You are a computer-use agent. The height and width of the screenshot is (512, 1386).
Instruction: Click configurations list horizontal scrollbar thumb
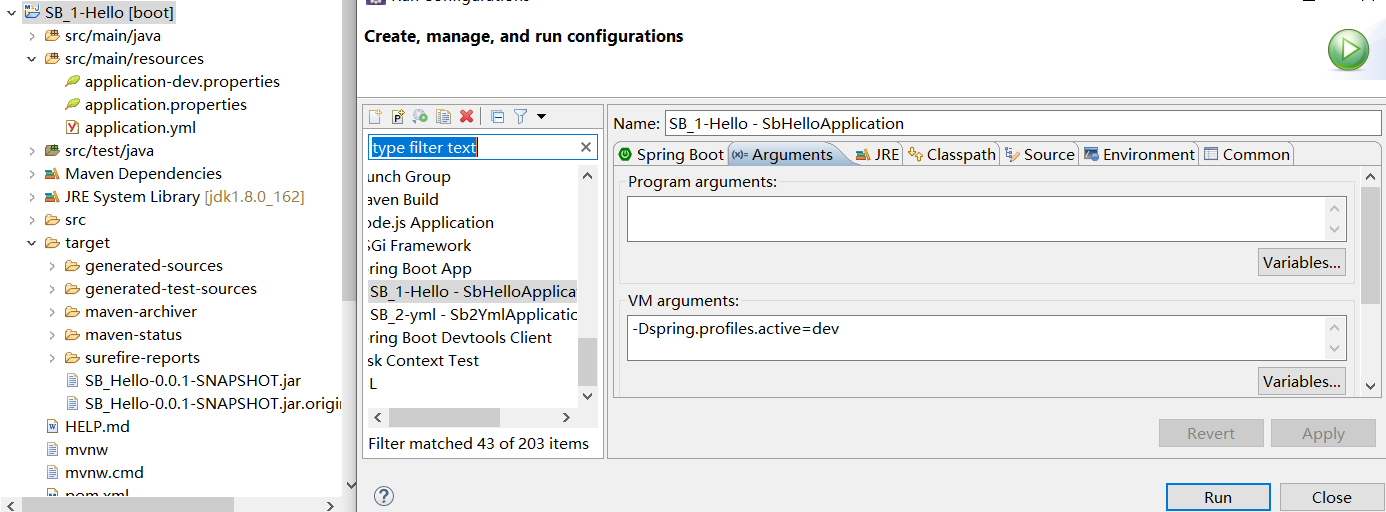click(443, 418)
